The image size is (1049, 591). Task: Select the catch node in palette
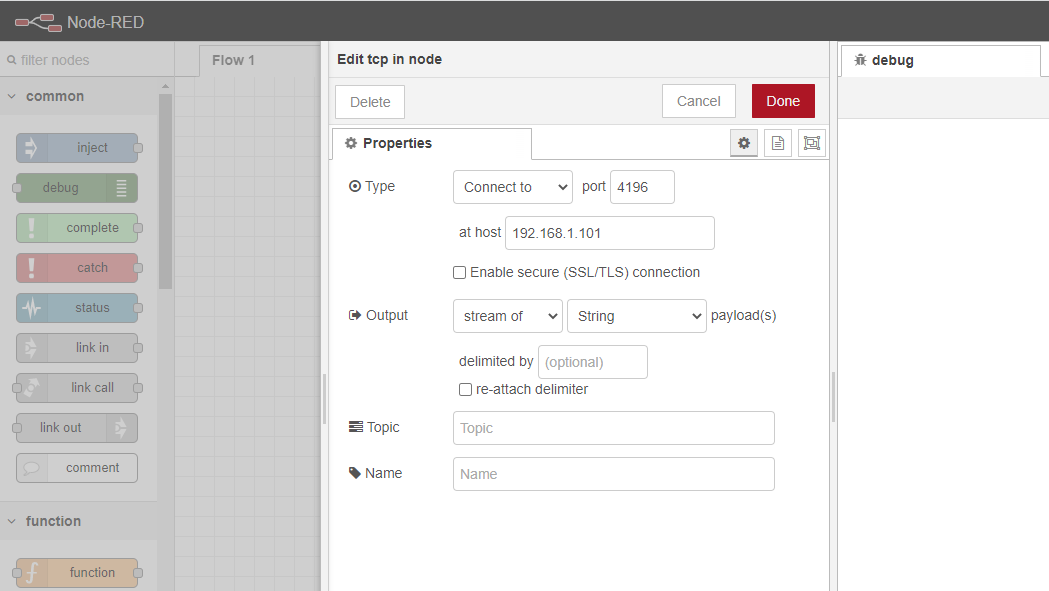(78, 268)
